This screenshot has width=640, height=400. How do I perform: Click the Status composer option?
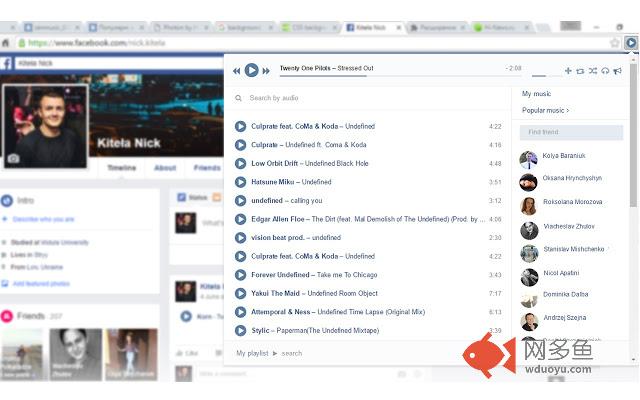coord(193,198)
